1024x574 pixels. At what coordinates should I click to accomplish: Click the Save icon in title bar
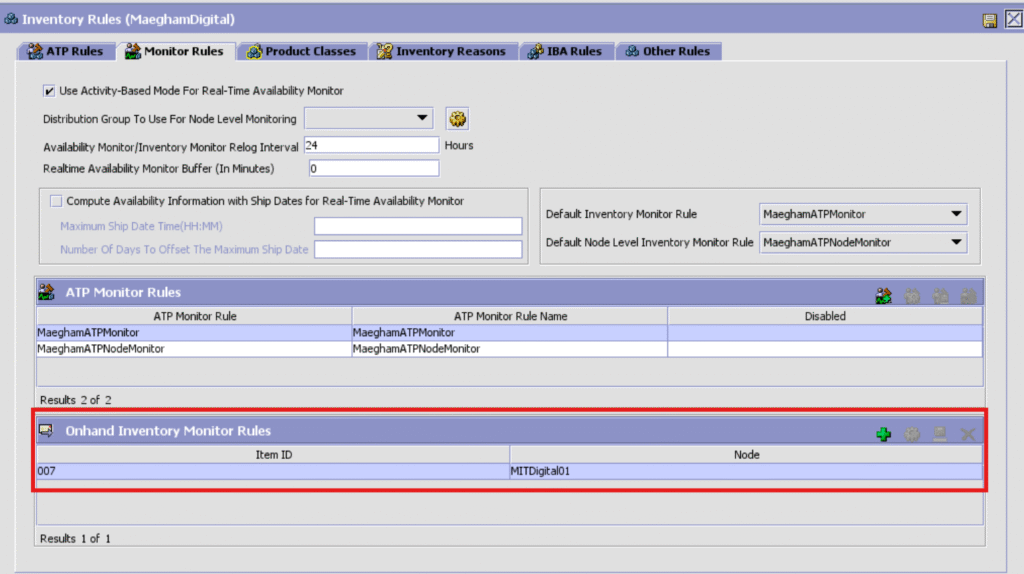click(x=990, y=20)
